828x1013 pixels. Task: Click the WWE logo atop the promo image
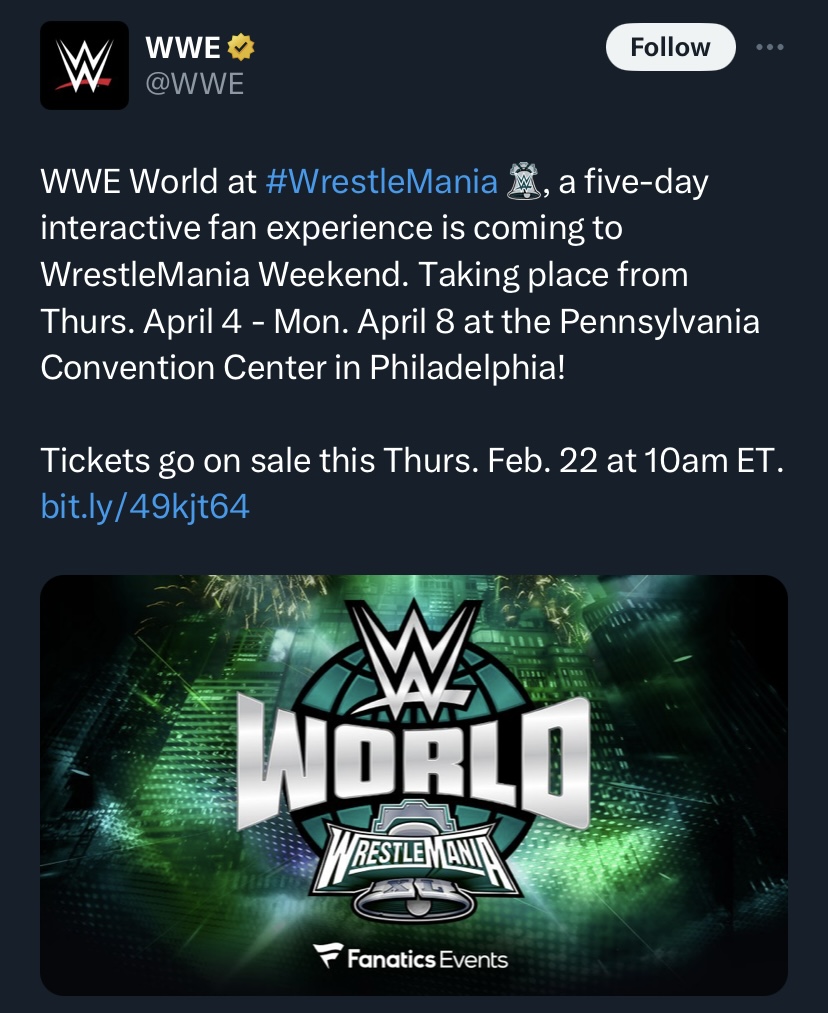[x=413, y=648]
